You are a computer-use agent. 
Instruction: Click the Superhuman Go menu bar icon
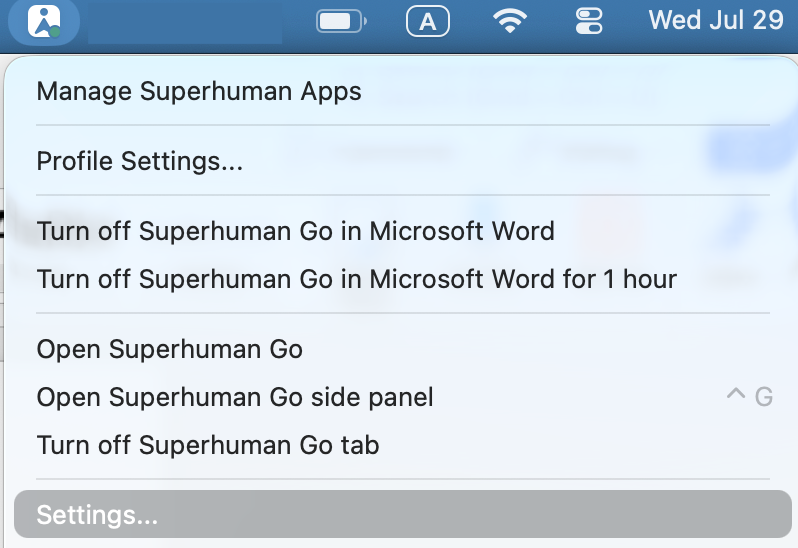click(44, 21)
